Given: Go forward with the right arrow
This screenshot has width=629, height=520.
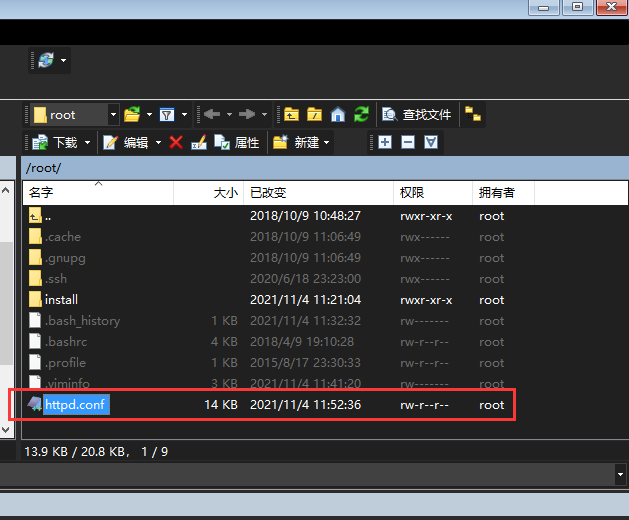Looking at the screenshot, I should (x=247, y=115).
